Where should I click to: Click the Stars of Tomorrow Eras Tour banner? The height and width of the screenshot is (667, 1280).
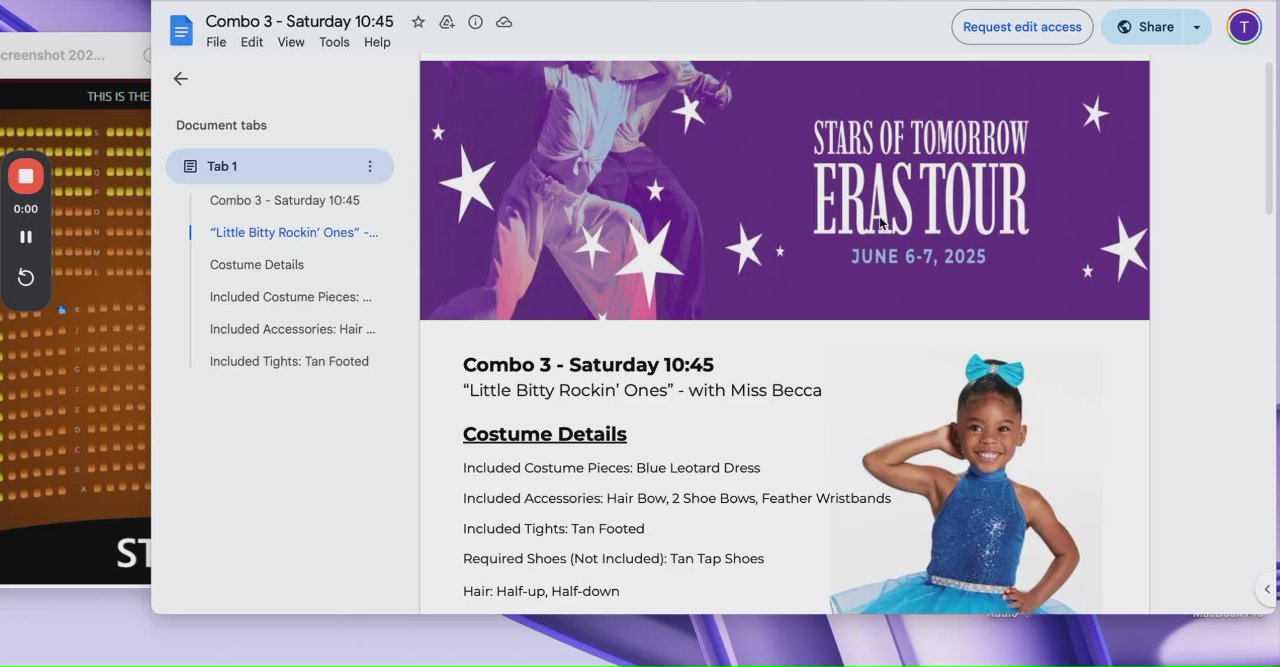pyautogui.click(x=784, y=190)
